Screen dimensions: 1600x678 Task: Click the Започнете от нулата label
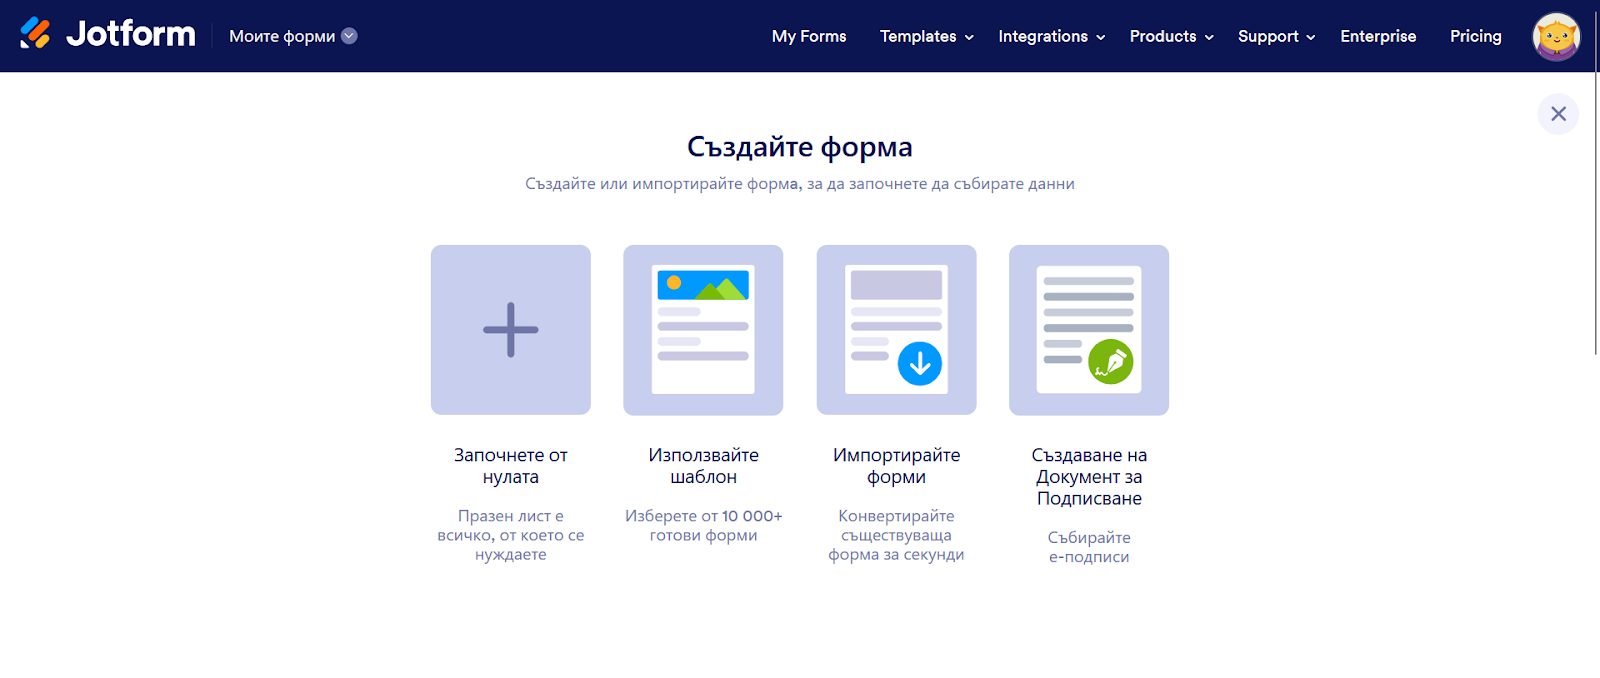(x=511, y=466)
